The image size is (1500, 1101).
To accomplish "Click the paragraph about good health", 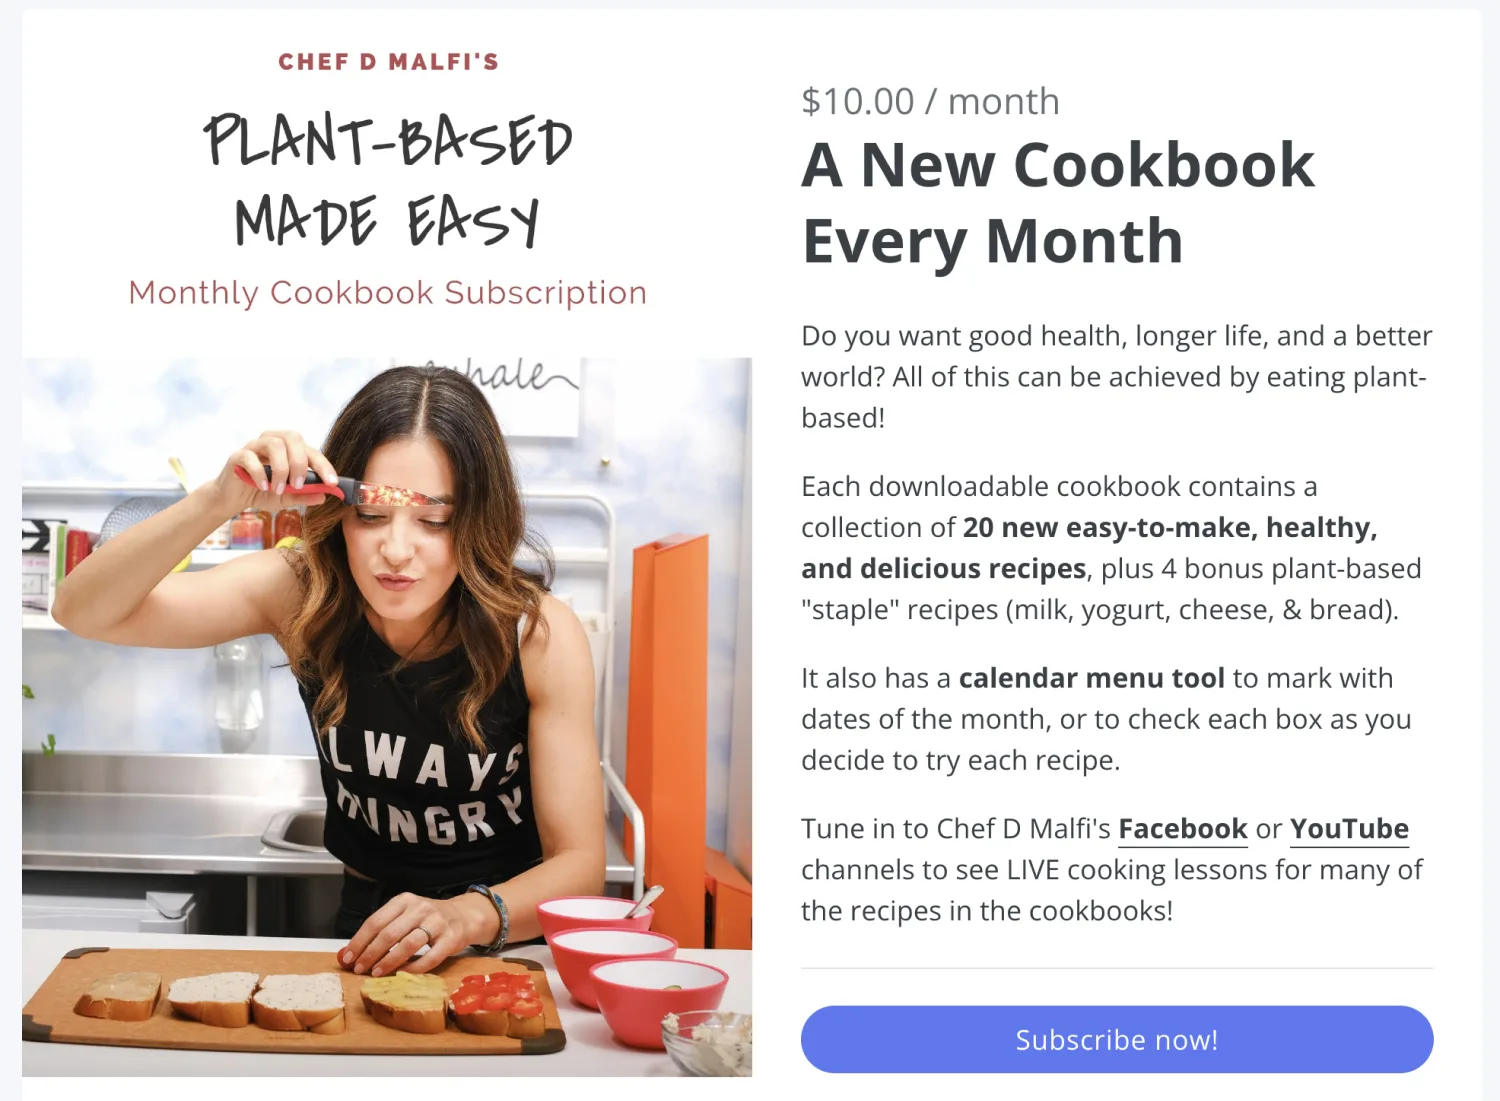I will click(x=1117, y=377).
